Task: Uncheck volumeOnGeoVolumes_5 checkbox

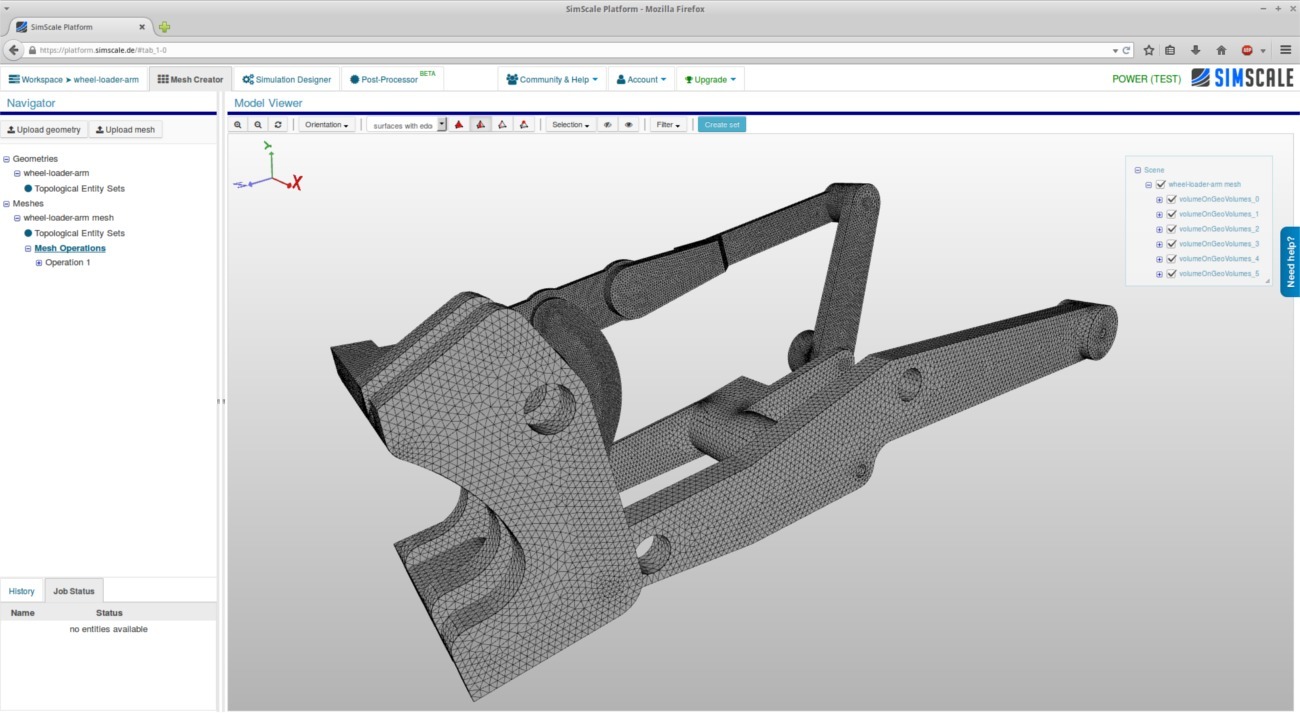Action: pos(1171,274)
